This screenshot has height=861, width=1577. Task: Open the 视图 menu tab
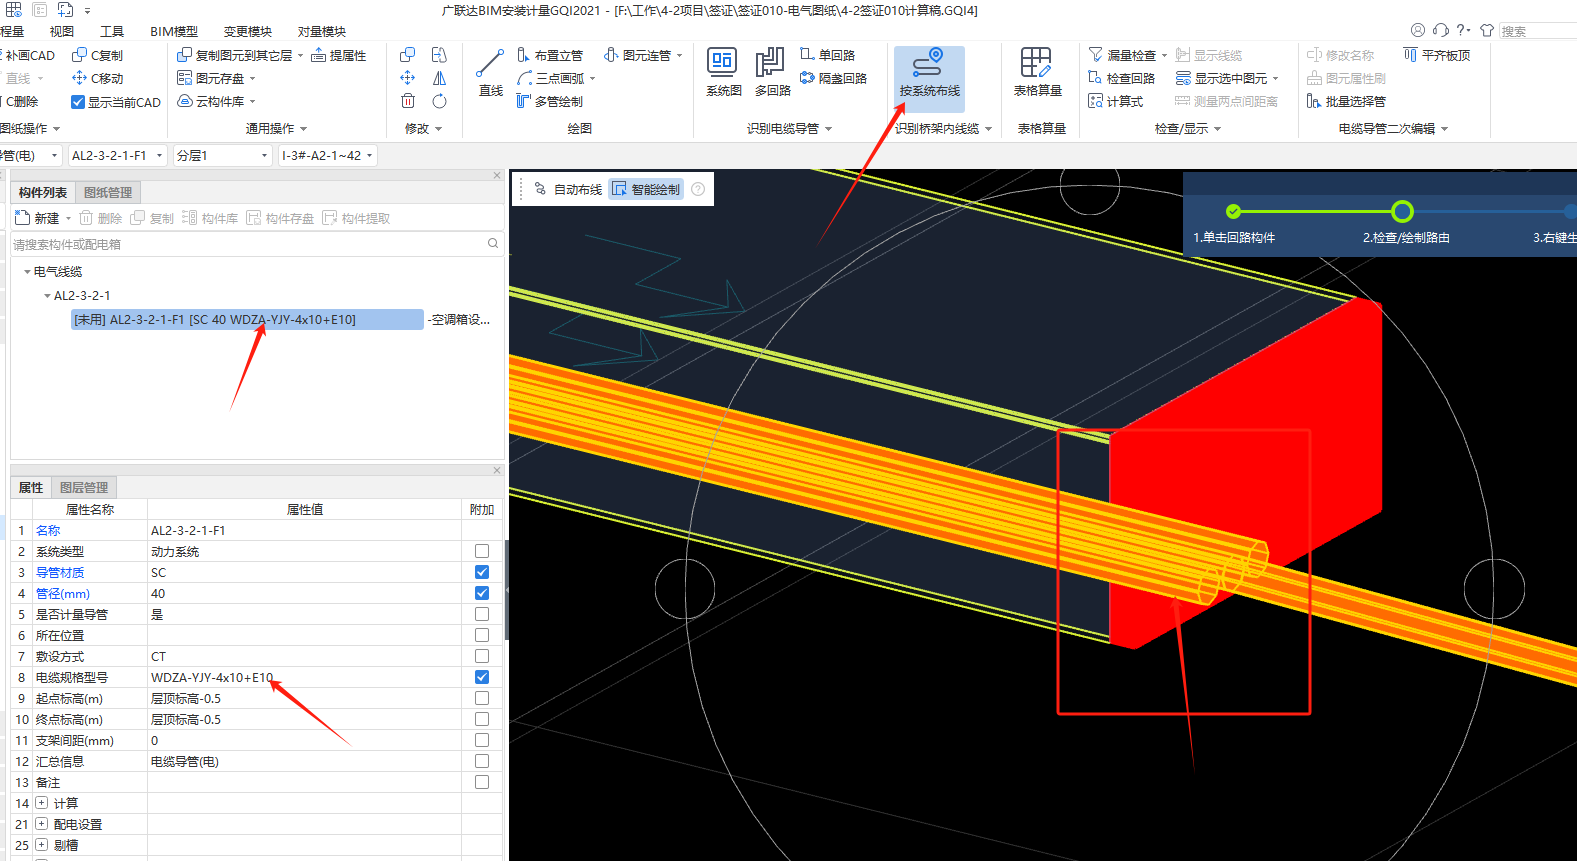point(62,31)
